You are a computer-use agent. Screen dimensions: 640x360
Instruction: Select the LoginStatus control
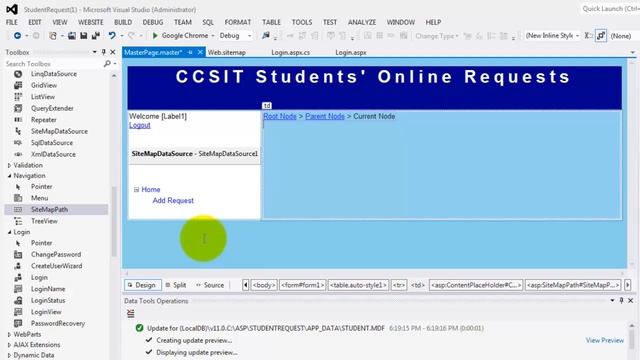pos(48,300)
